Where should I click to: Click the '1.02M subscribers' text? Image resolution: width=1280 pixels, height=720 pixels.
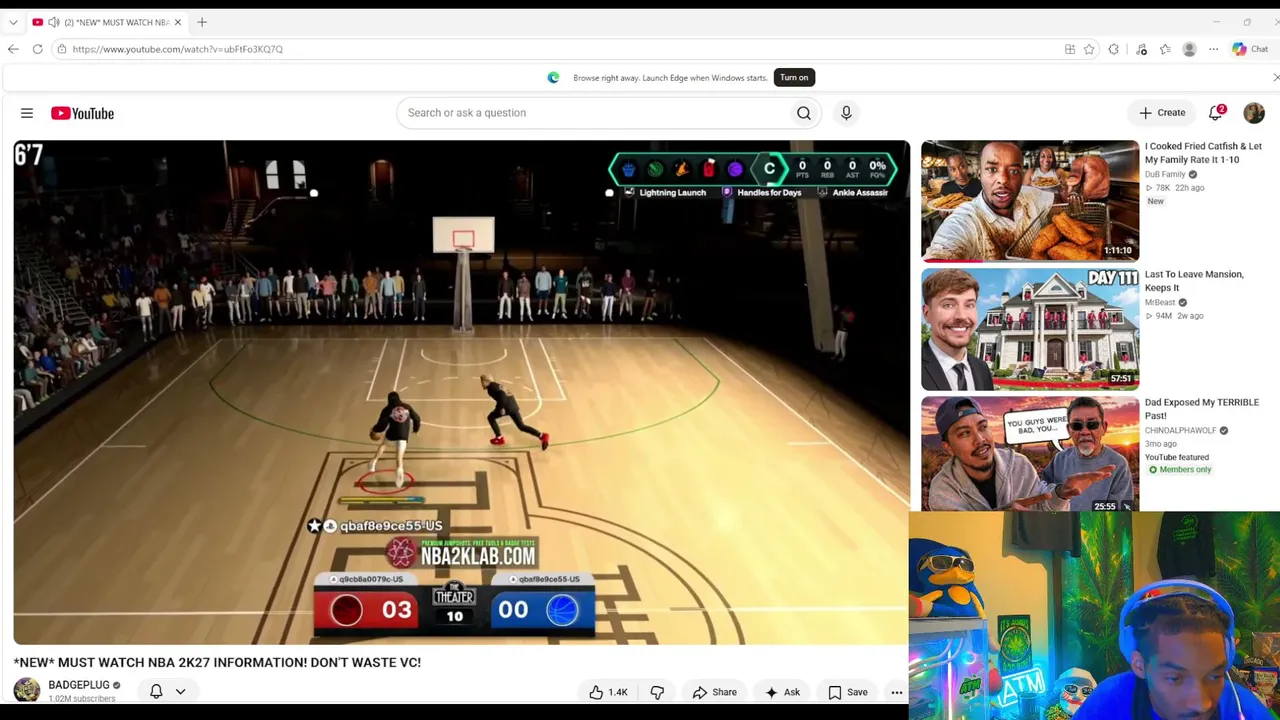(81, 698)
